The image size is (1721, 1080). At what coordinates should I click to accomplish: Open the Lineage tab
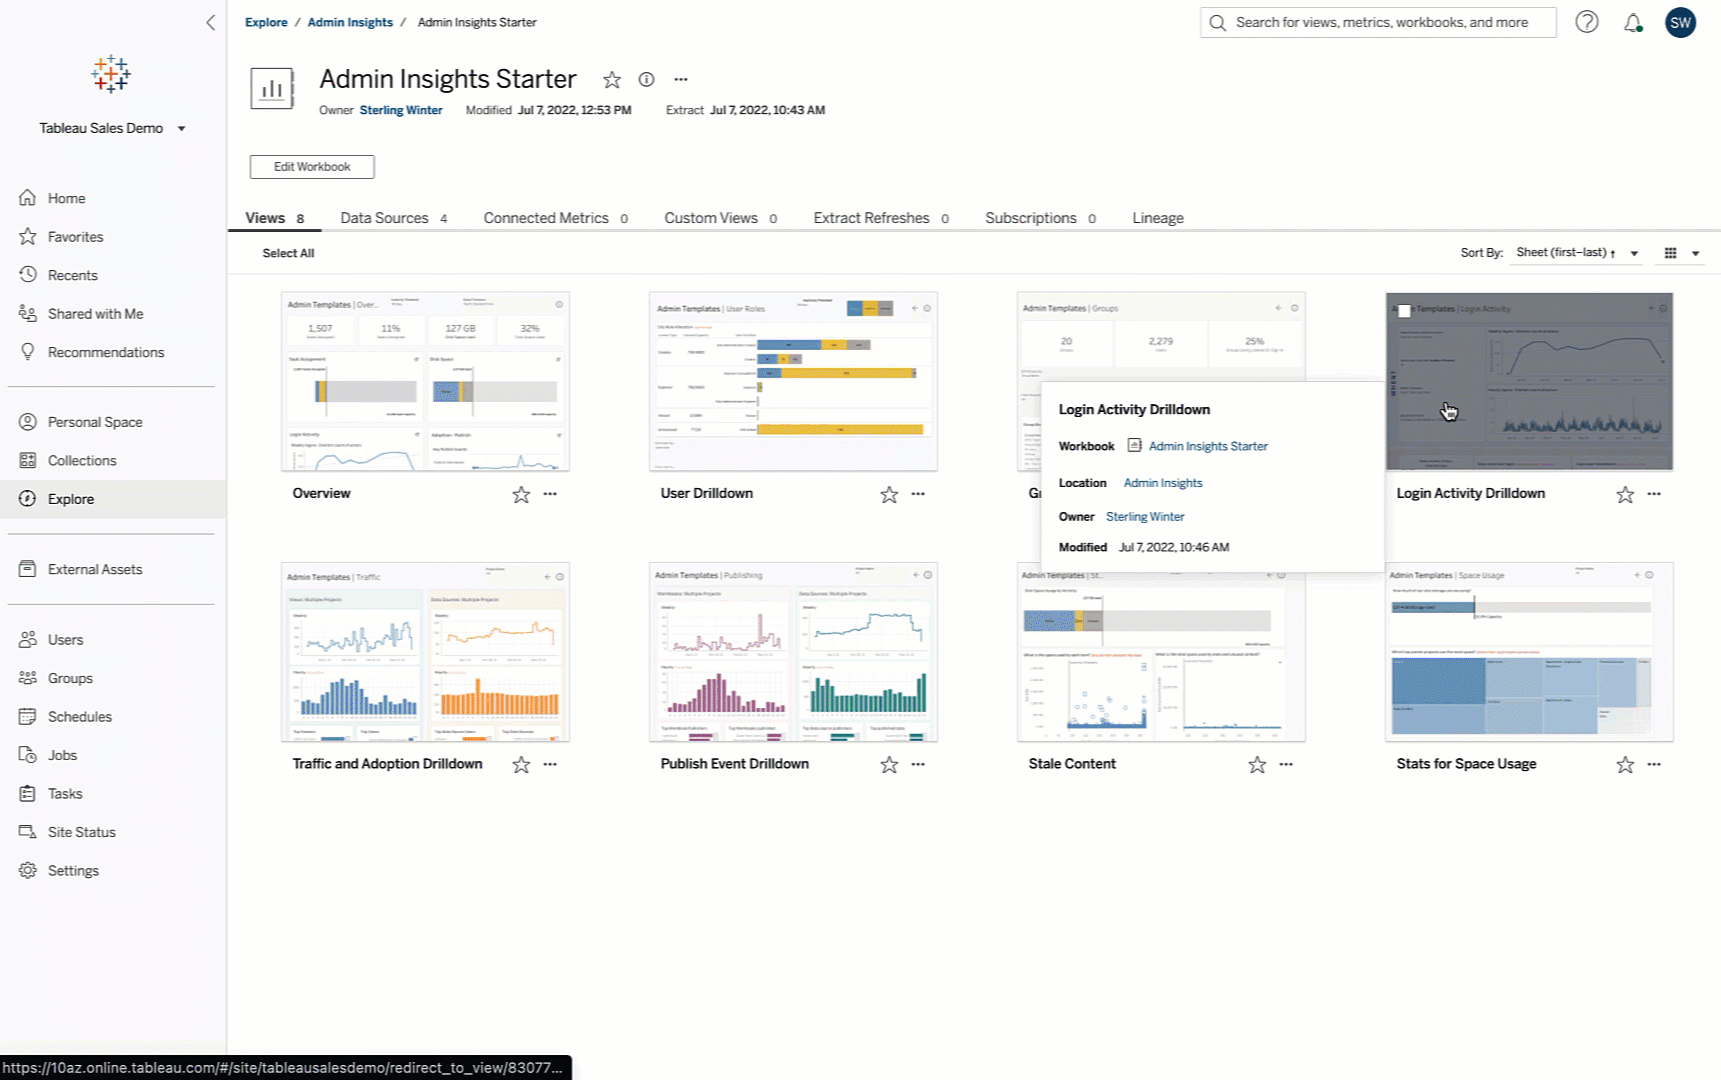coord(1158,218)
